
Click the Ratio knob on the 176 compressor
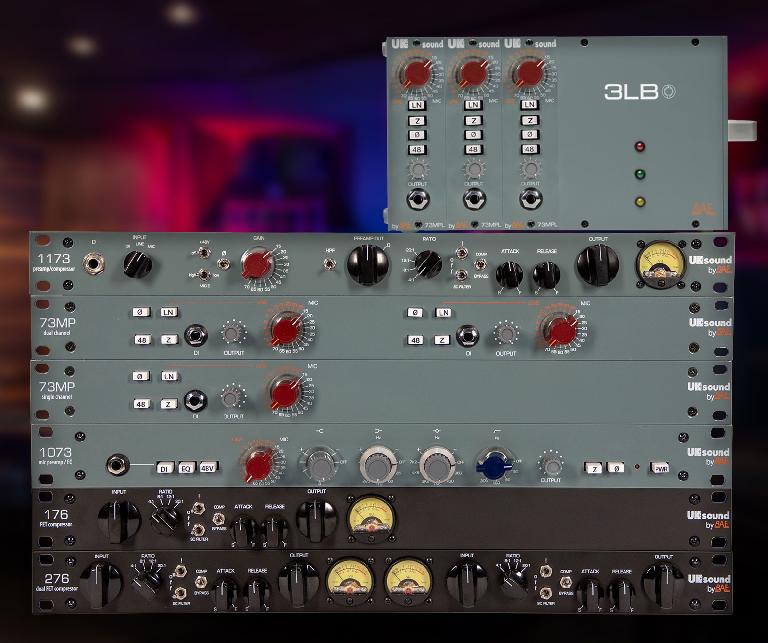pyautogui.click(x=166, y=520)
